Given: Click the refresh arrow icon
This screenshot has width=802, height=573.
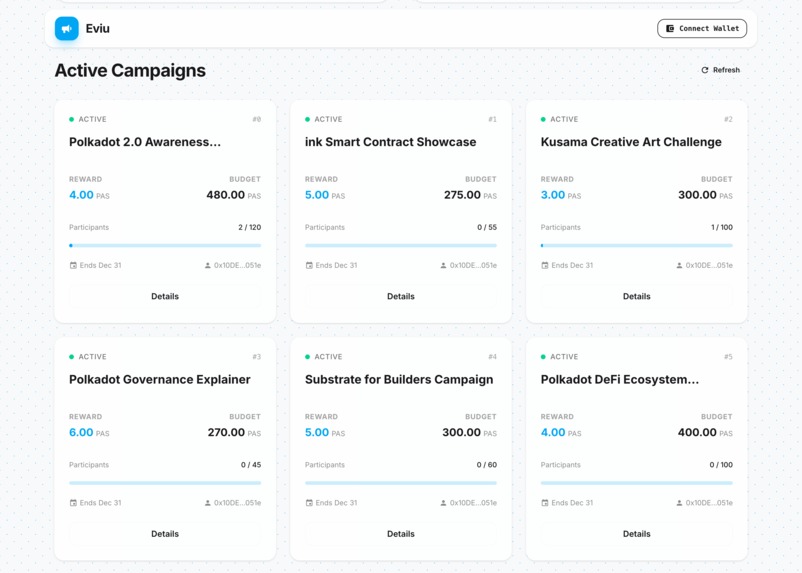Looking at the screenshot, I should 705,70.
